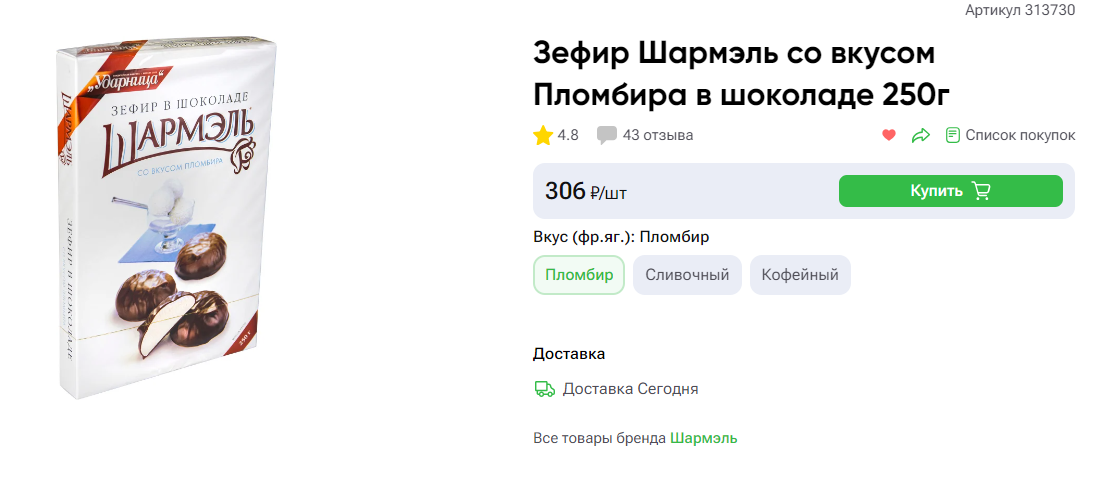Screen dimensions: 1113x483
Task: Switch to the Кофейный flavor
Action: coord(800,275)
